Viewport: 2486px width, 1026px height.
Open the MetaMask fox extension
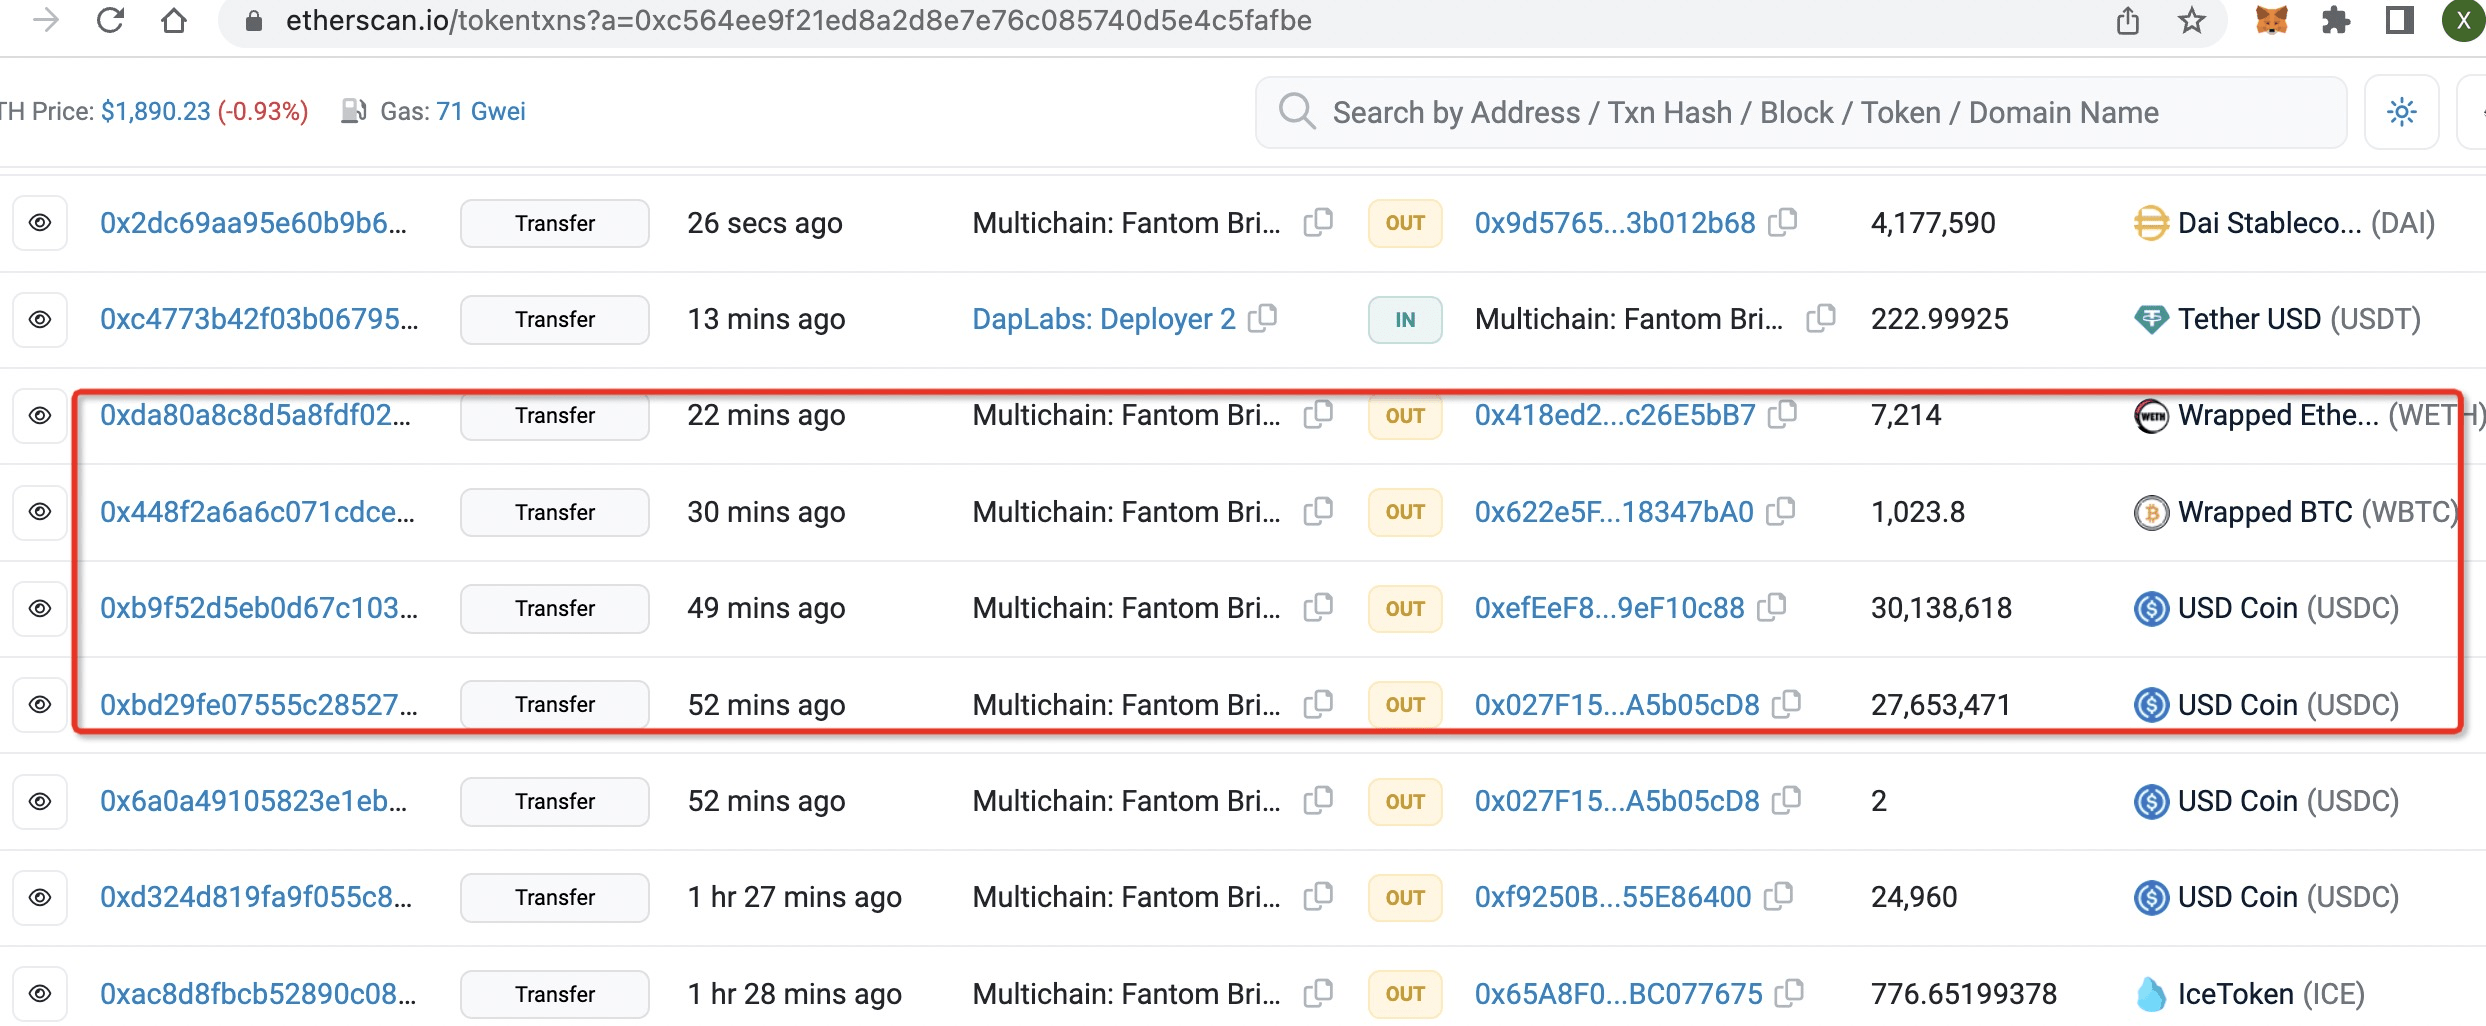point(2271,20)
